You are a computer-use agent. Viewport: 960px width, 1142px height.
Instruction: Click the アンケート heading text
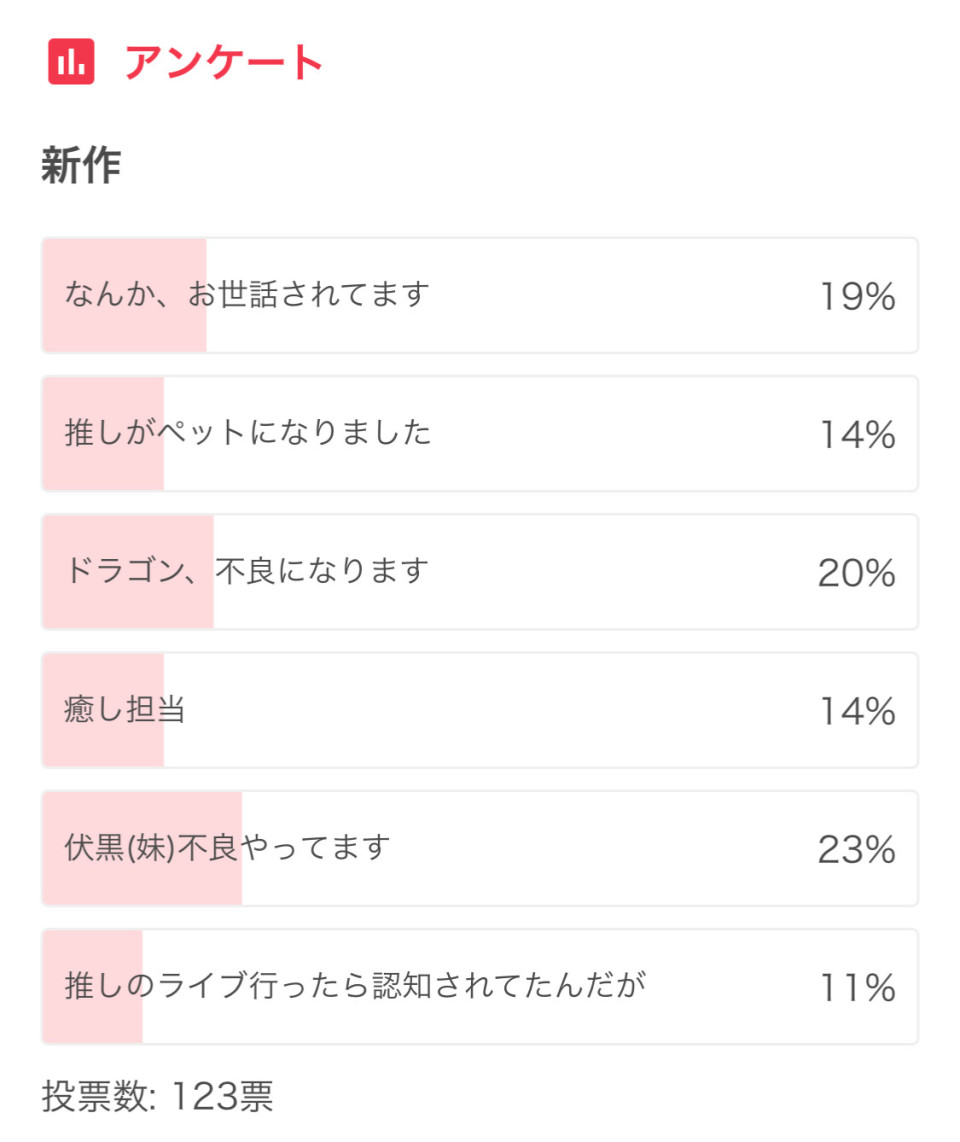tap(224, 62)
